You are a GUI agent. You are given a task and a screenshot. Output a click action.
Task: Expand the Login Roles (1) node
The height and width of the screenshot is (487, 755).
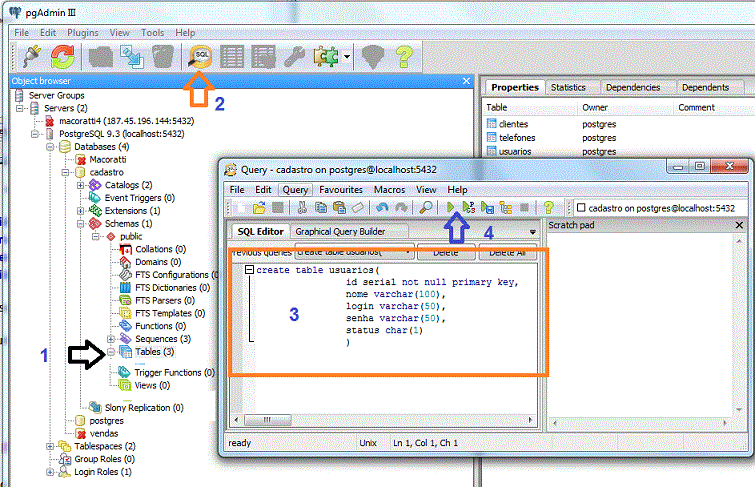click(50, 472)
